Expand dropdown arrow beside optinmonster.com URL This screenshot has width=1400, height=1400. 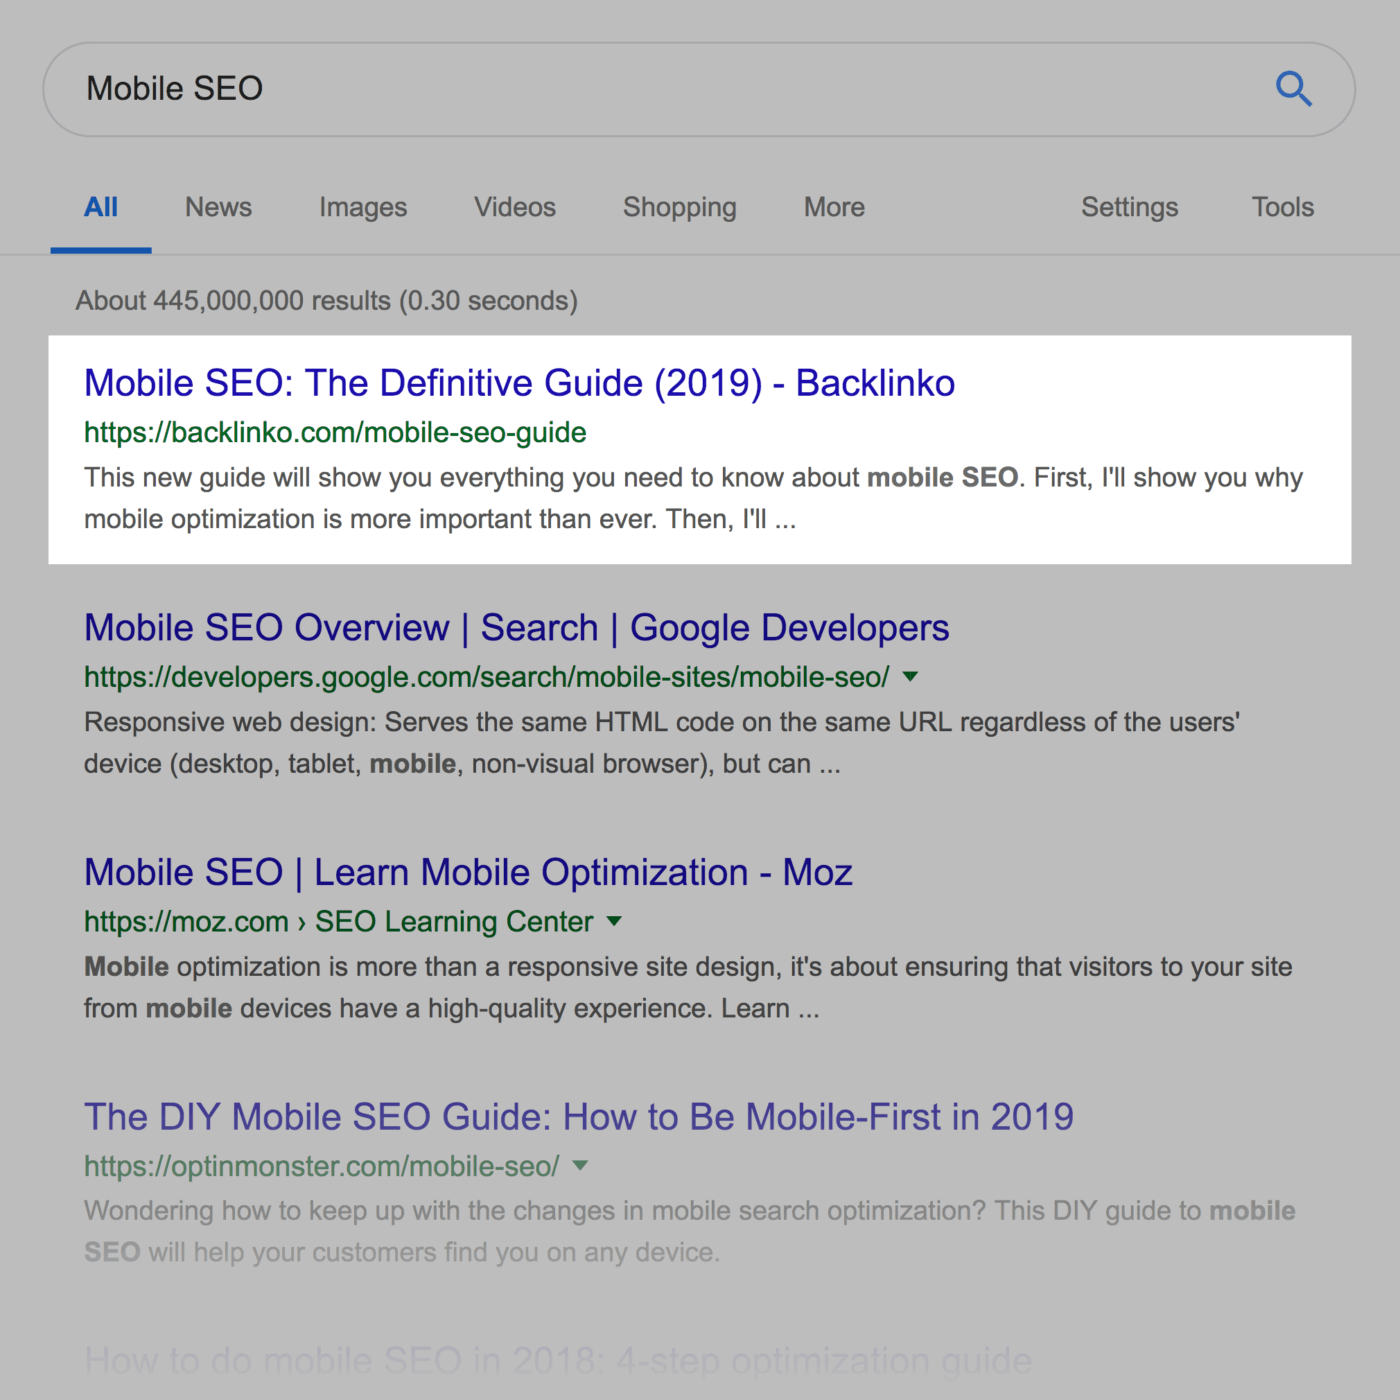coord(580,1166)
